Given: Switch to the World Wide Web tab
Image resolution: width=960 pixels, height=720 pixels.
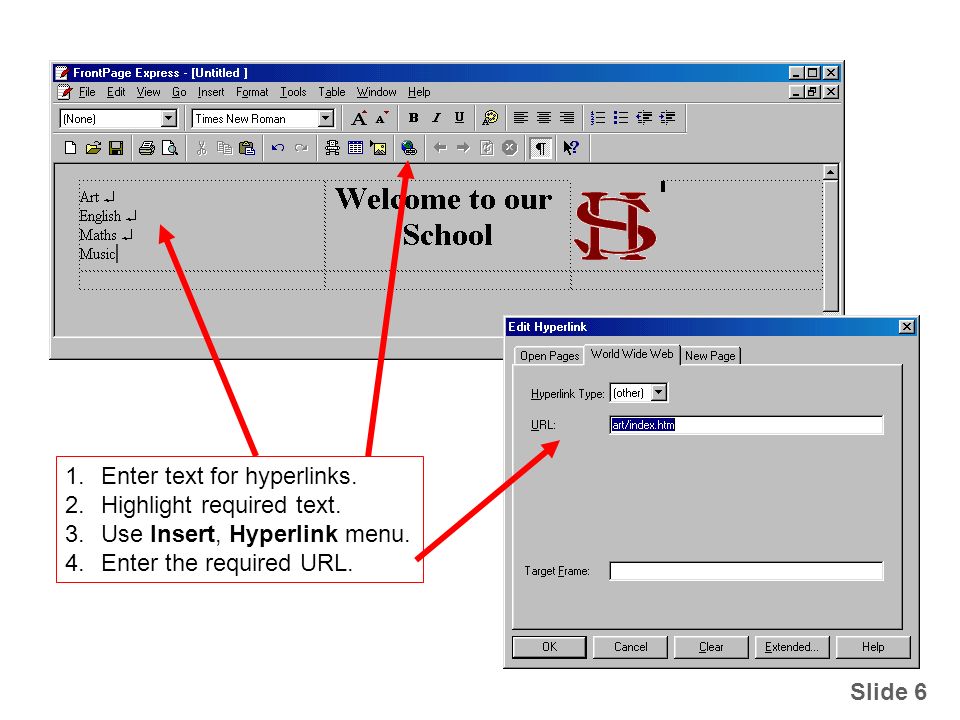Looking at the screenshot, I should pos(632,354).
